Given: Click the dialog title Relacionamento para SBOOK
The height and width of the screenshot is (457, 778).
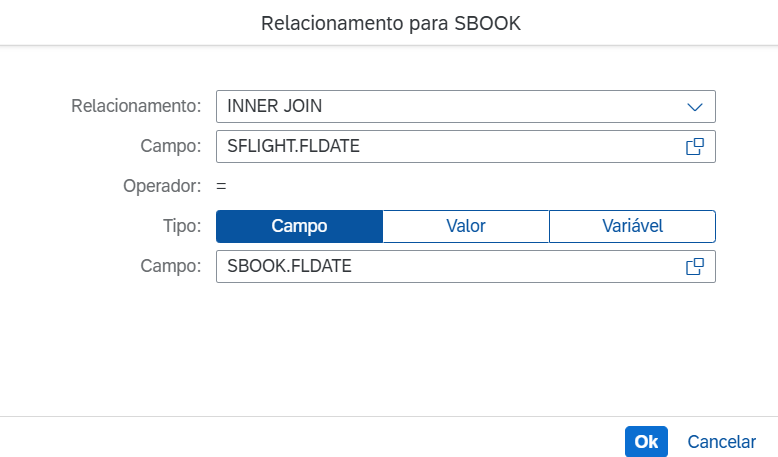Looking at the screenshot, I should pos(390,23).
